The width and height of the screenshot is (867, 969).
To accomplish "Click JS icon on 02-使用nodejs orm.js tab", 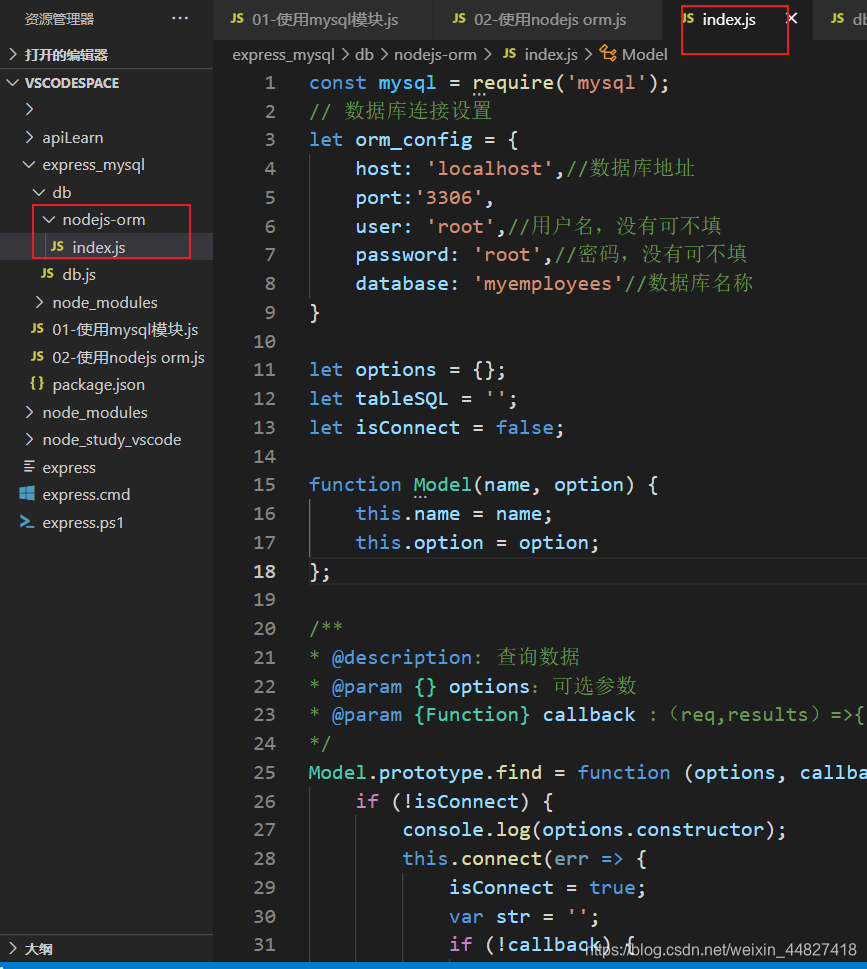I will (459, 19).
